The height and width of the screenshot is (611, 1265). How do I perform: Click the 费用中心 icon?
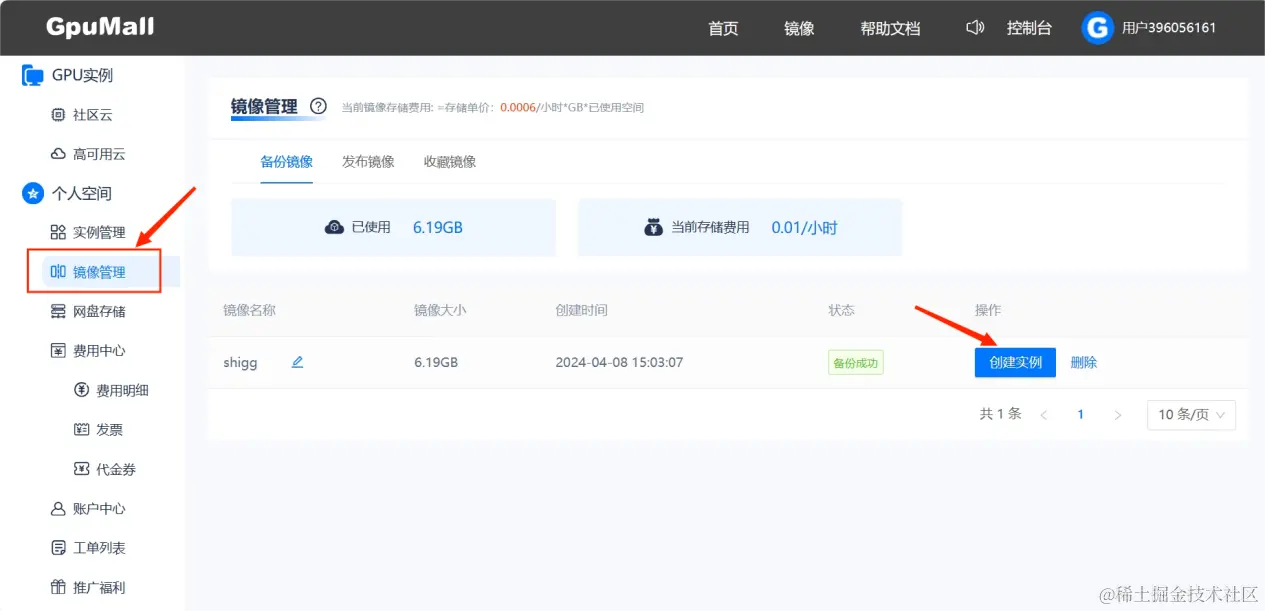[x=58, y=350]
